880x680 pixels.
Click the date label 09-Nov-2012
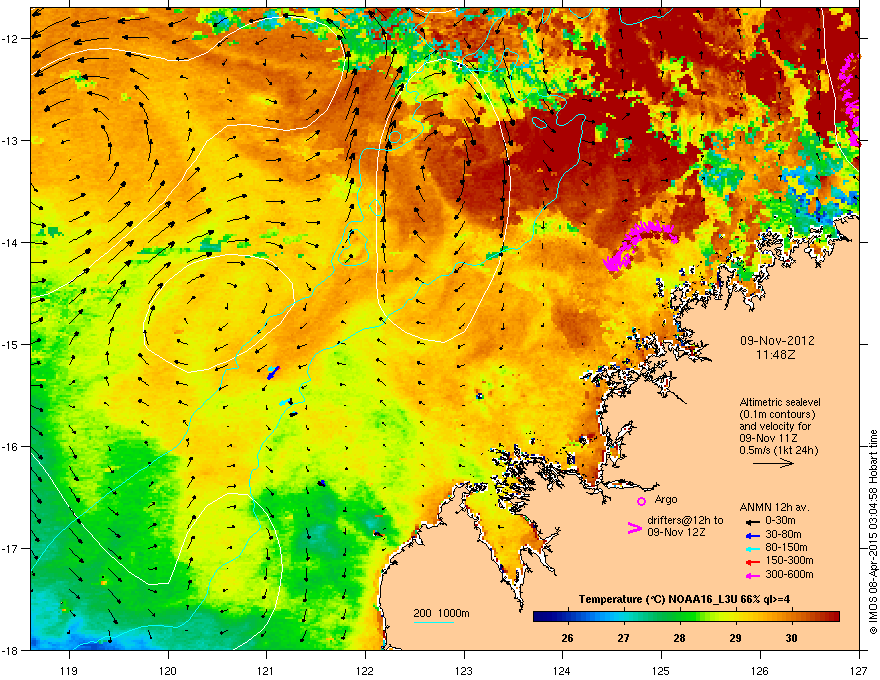coord(777,341)
